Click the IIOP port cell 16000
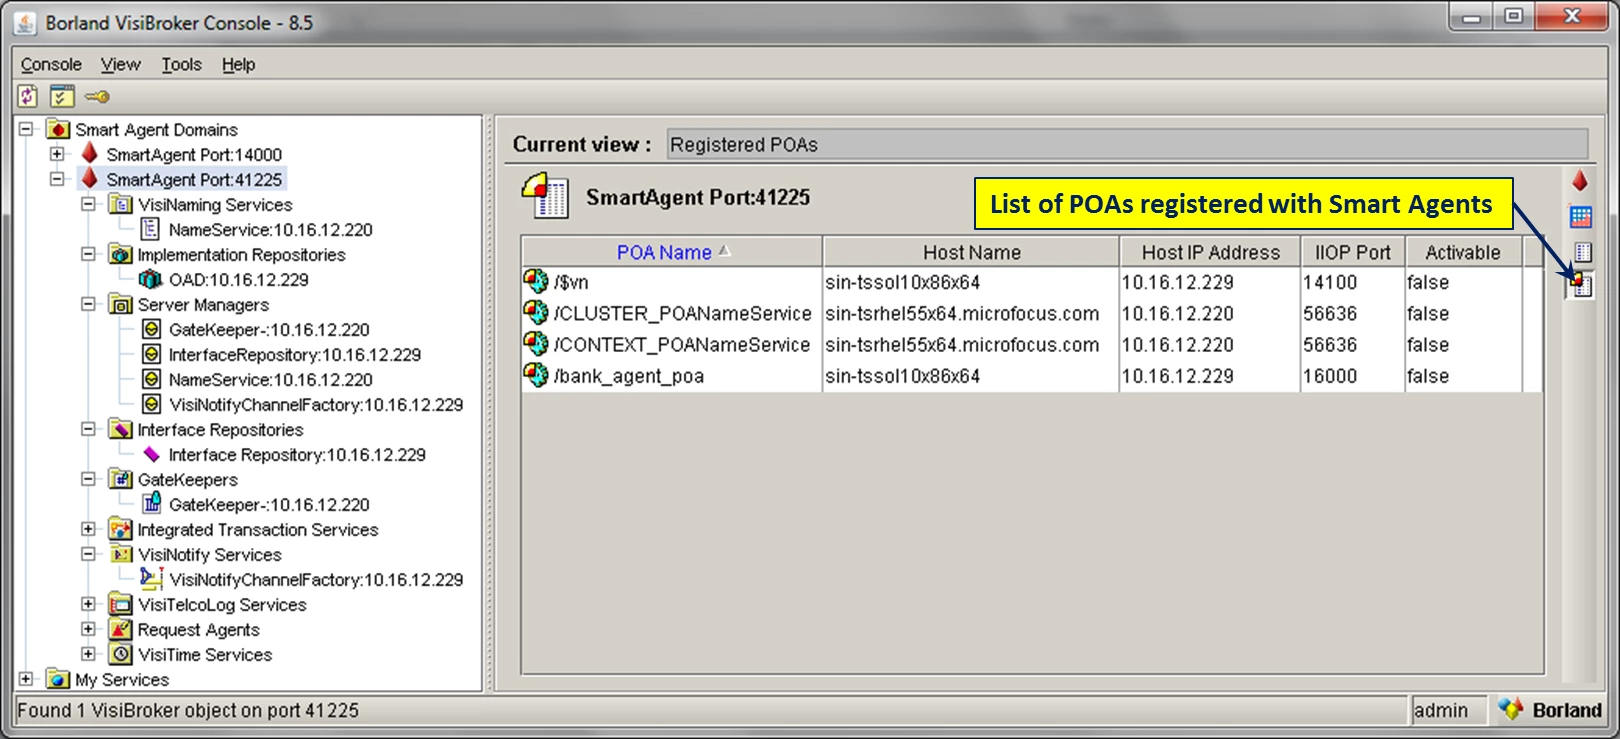 [1353, 376]
